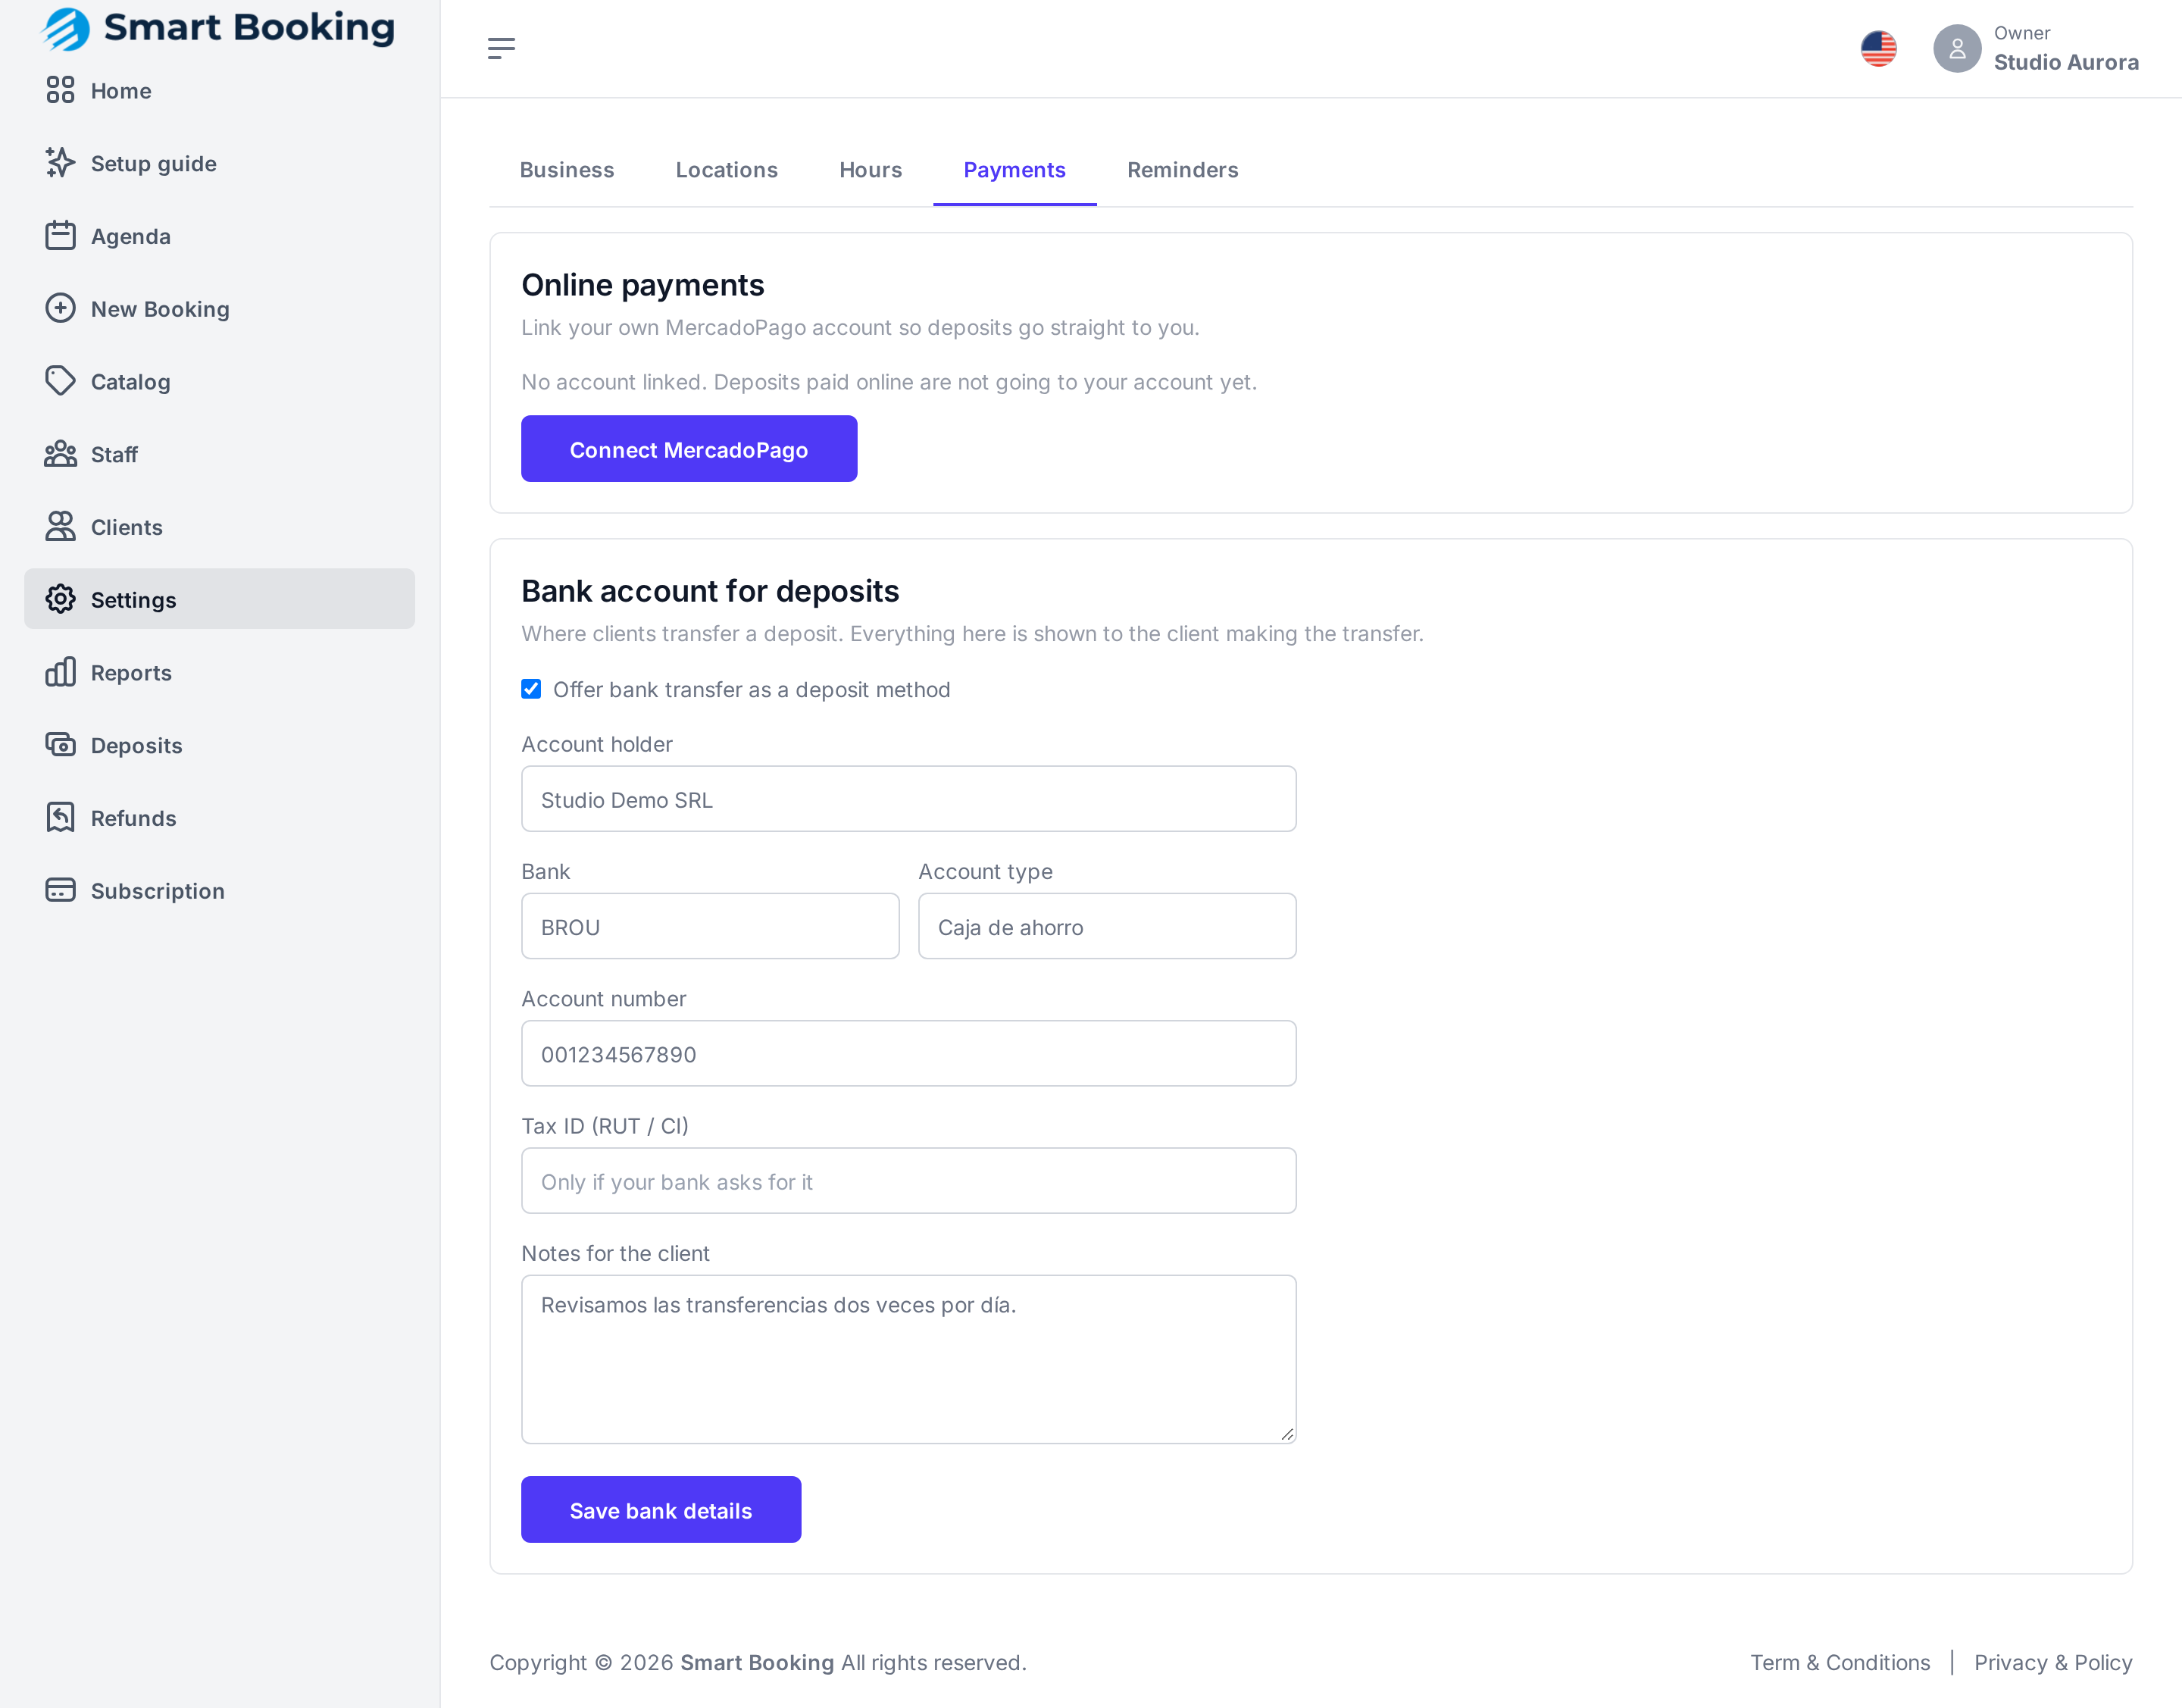This screenshot has height=1708, width=2182.
Task: Open Subscription in the sidebar
Action: click(219, 890)
